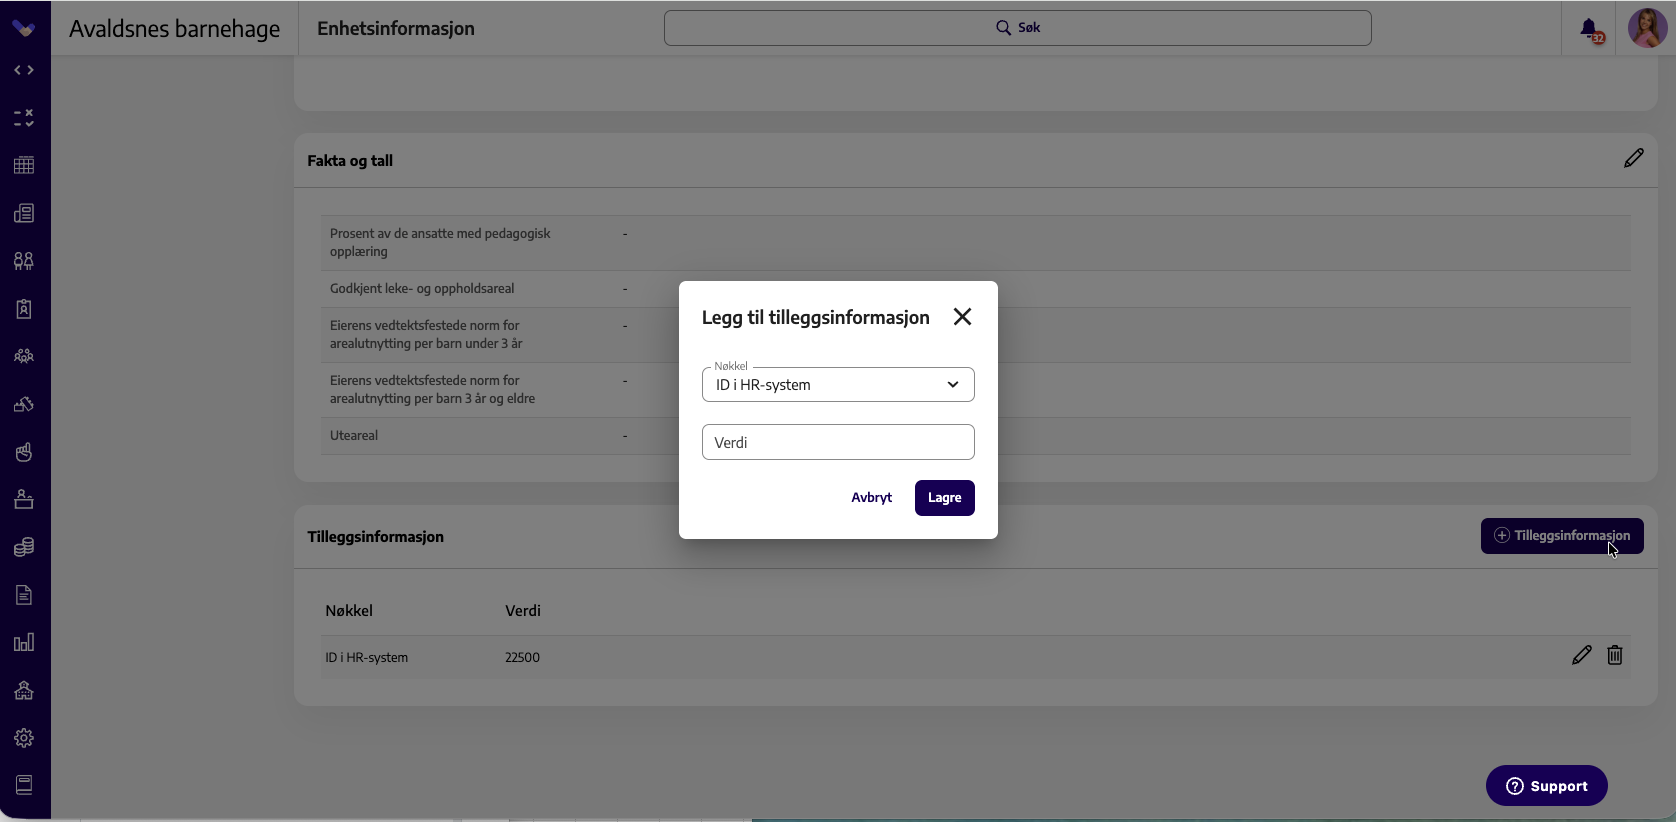The height and width of the screenshot is (822, 1676).
Task: Click the Søk search bar
Action: pyautogui.click(x=1017, y=28)
